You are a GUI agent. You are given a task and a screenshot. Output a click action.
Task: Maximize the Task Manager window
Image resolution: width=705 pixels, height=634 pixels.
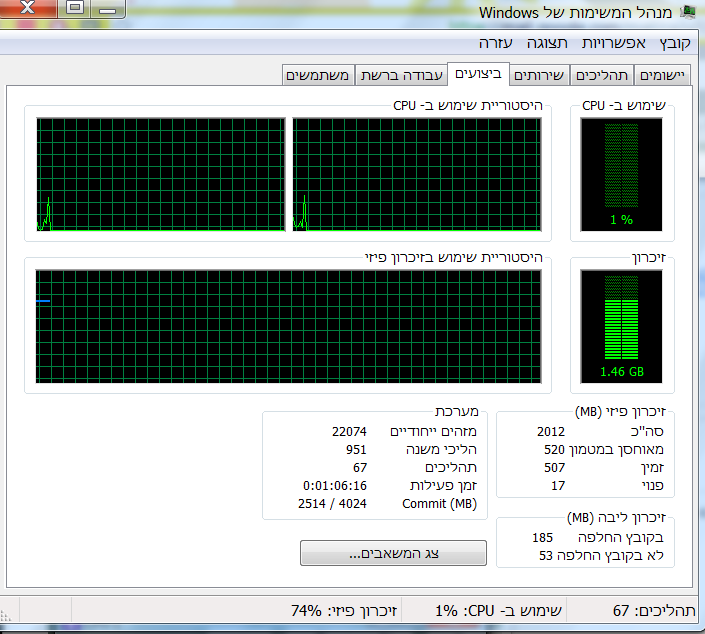pyautogui.click(x=74, y=10)
